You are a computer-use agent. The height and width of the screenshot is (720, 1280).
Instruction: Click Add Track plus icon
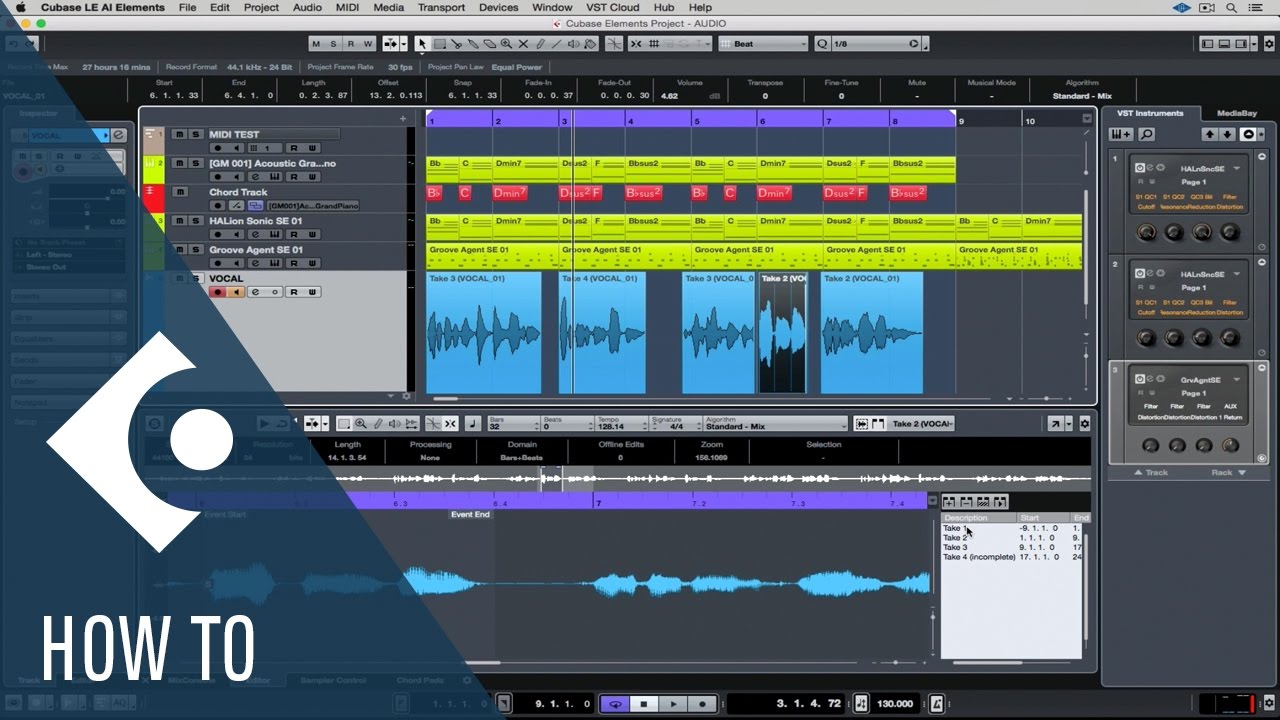tap(403, 118)
